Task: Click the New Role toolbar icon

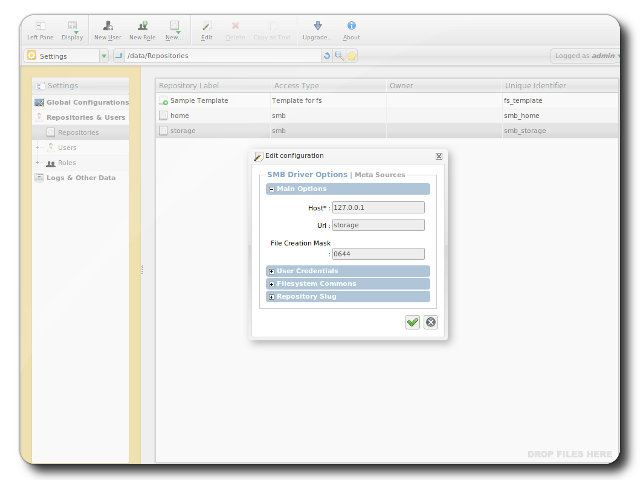Action: (141, 27)
